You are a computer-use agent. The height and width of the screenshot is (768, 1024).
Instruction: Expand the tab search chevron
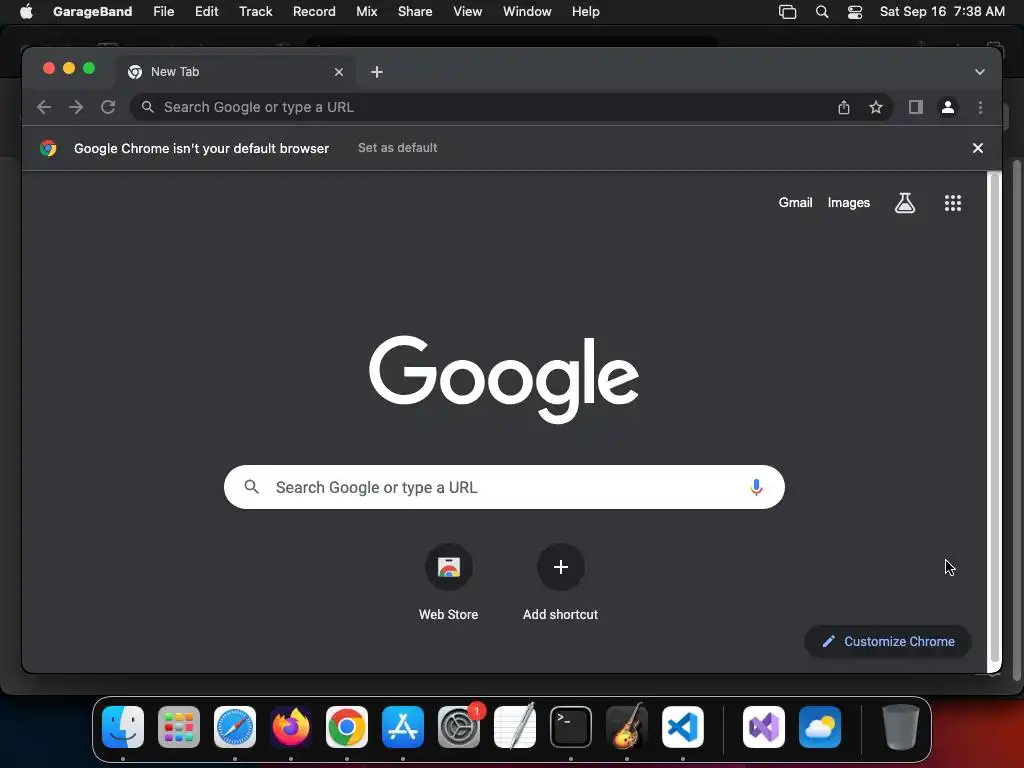[980, 72]
